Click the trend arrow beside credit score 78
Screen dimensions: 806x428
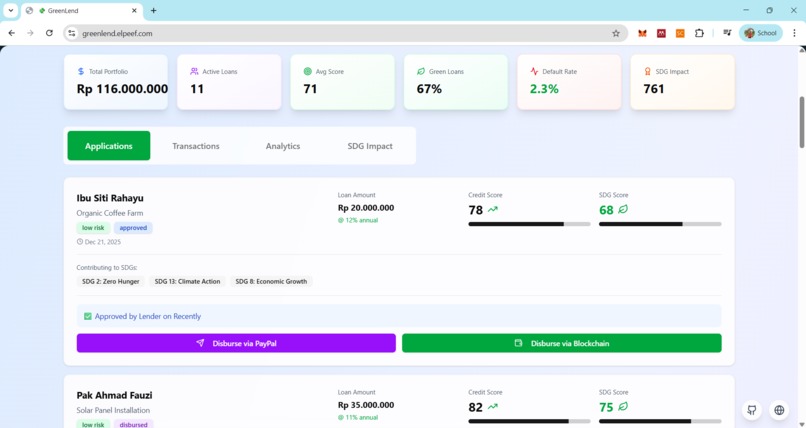coord(493,209)
